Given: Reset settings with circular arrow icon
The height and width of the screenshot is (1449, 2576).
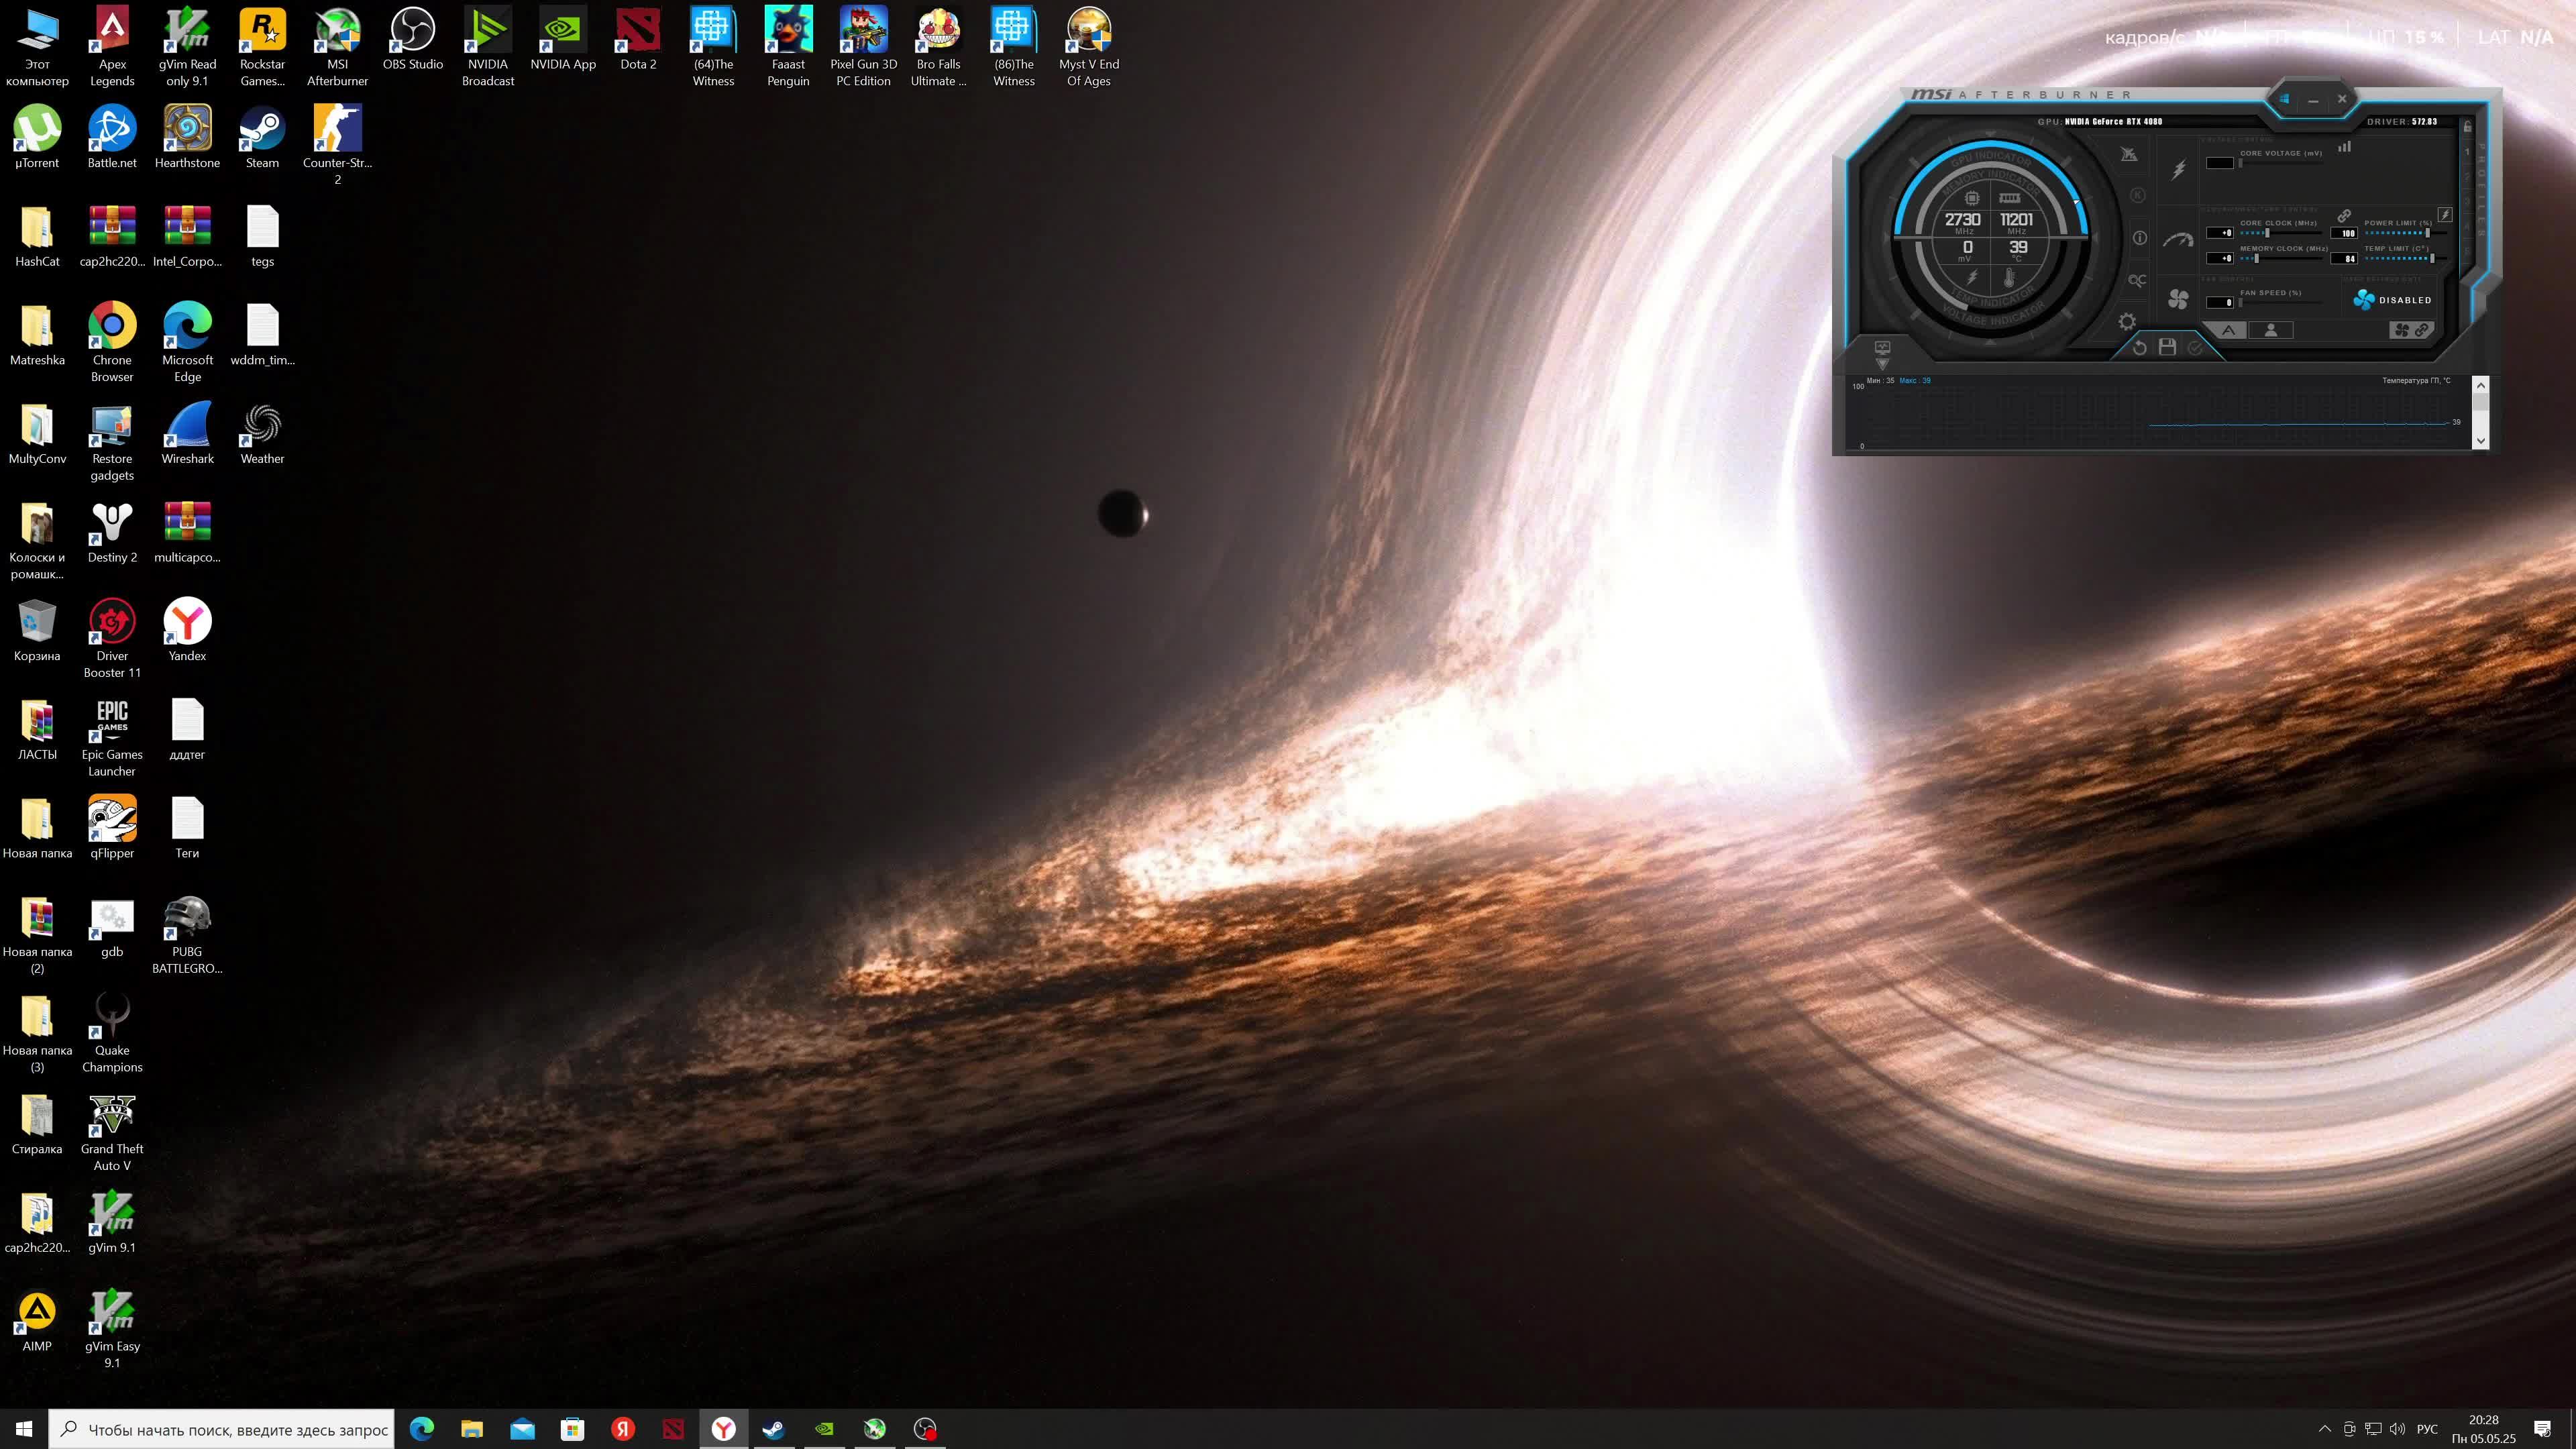Looking at the screenshot, I should pyautogui.click(x=2139, y=347).
